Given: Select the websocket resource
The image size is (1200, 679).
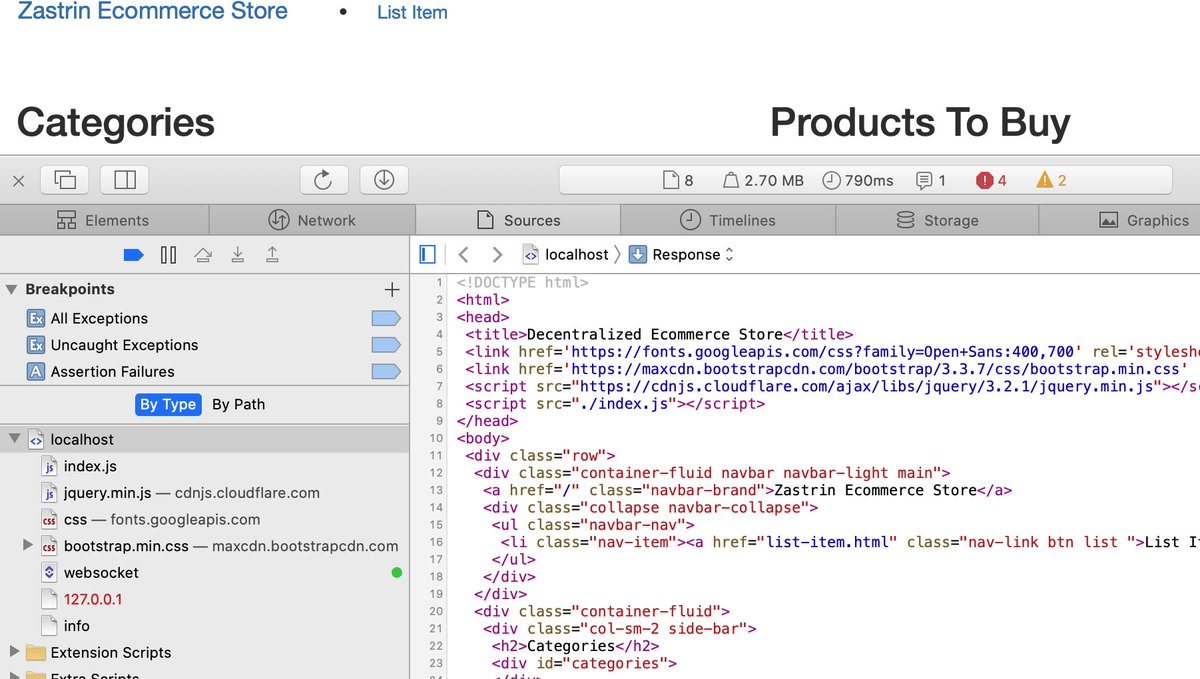Looking at the screenshot, I should click(x=204, y=573).
